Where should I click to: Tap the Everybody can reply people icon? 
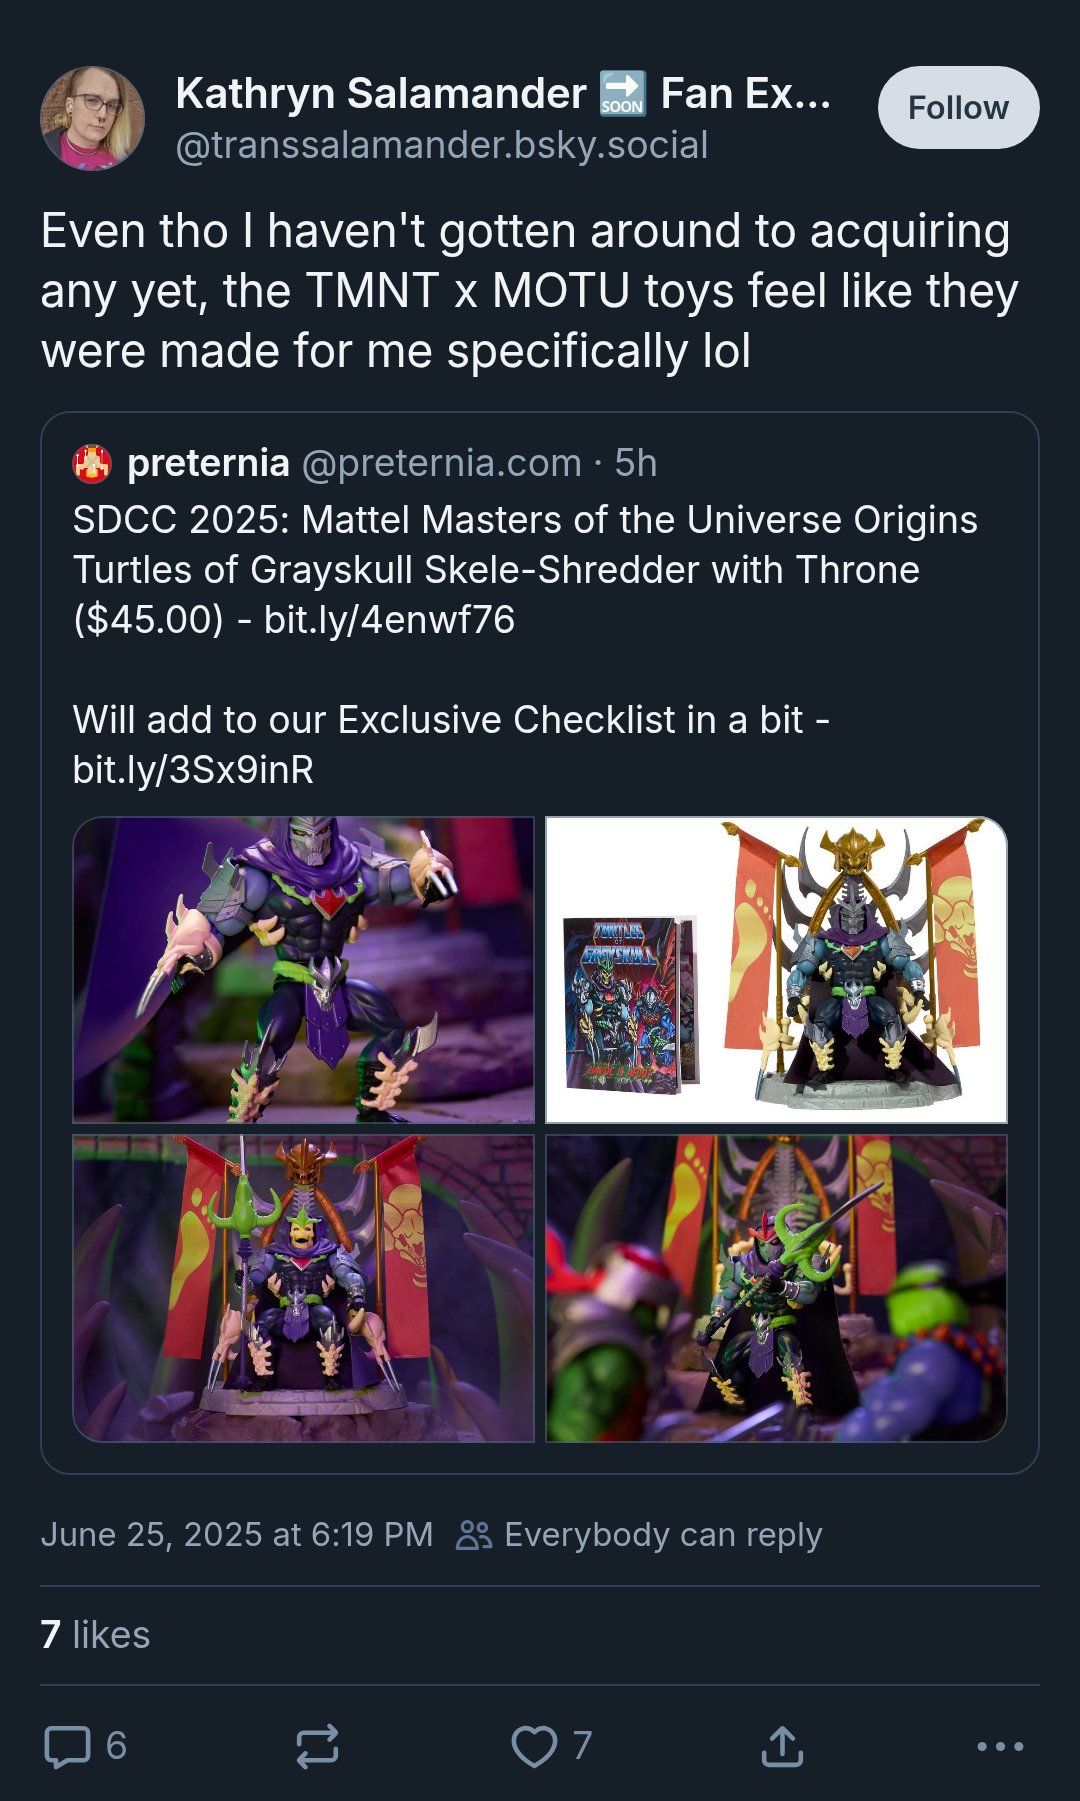point(474,1535)
